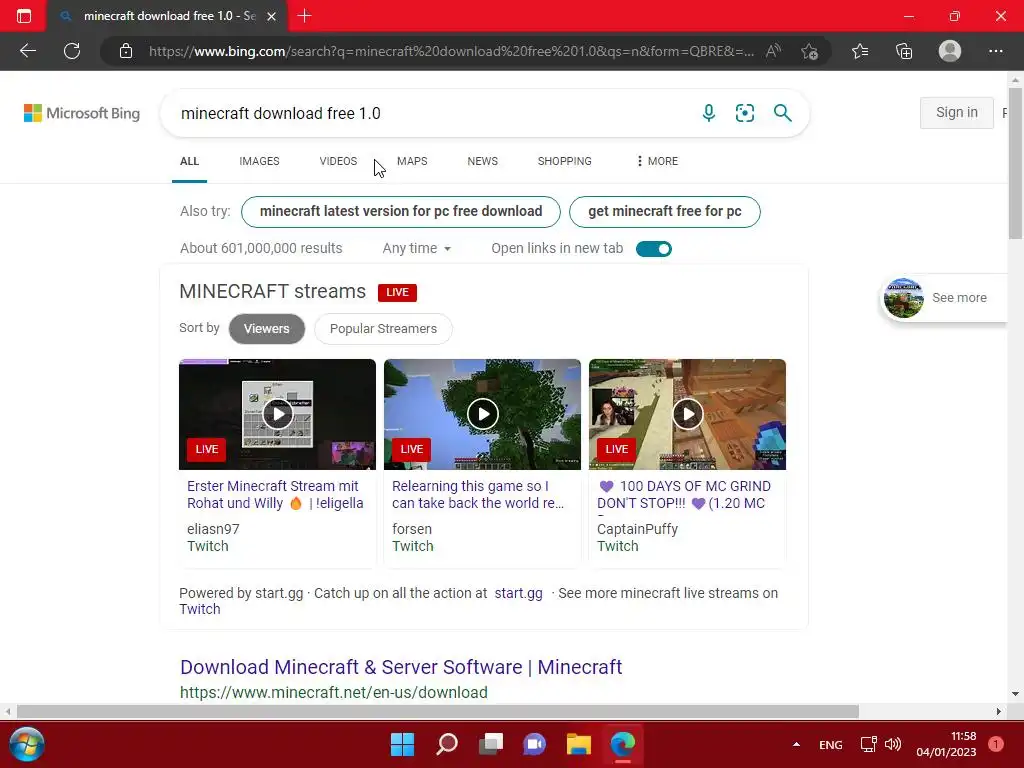This screenshot has width=1024, height=768.
Task: Click in the Bing search box
Action: 431,113
